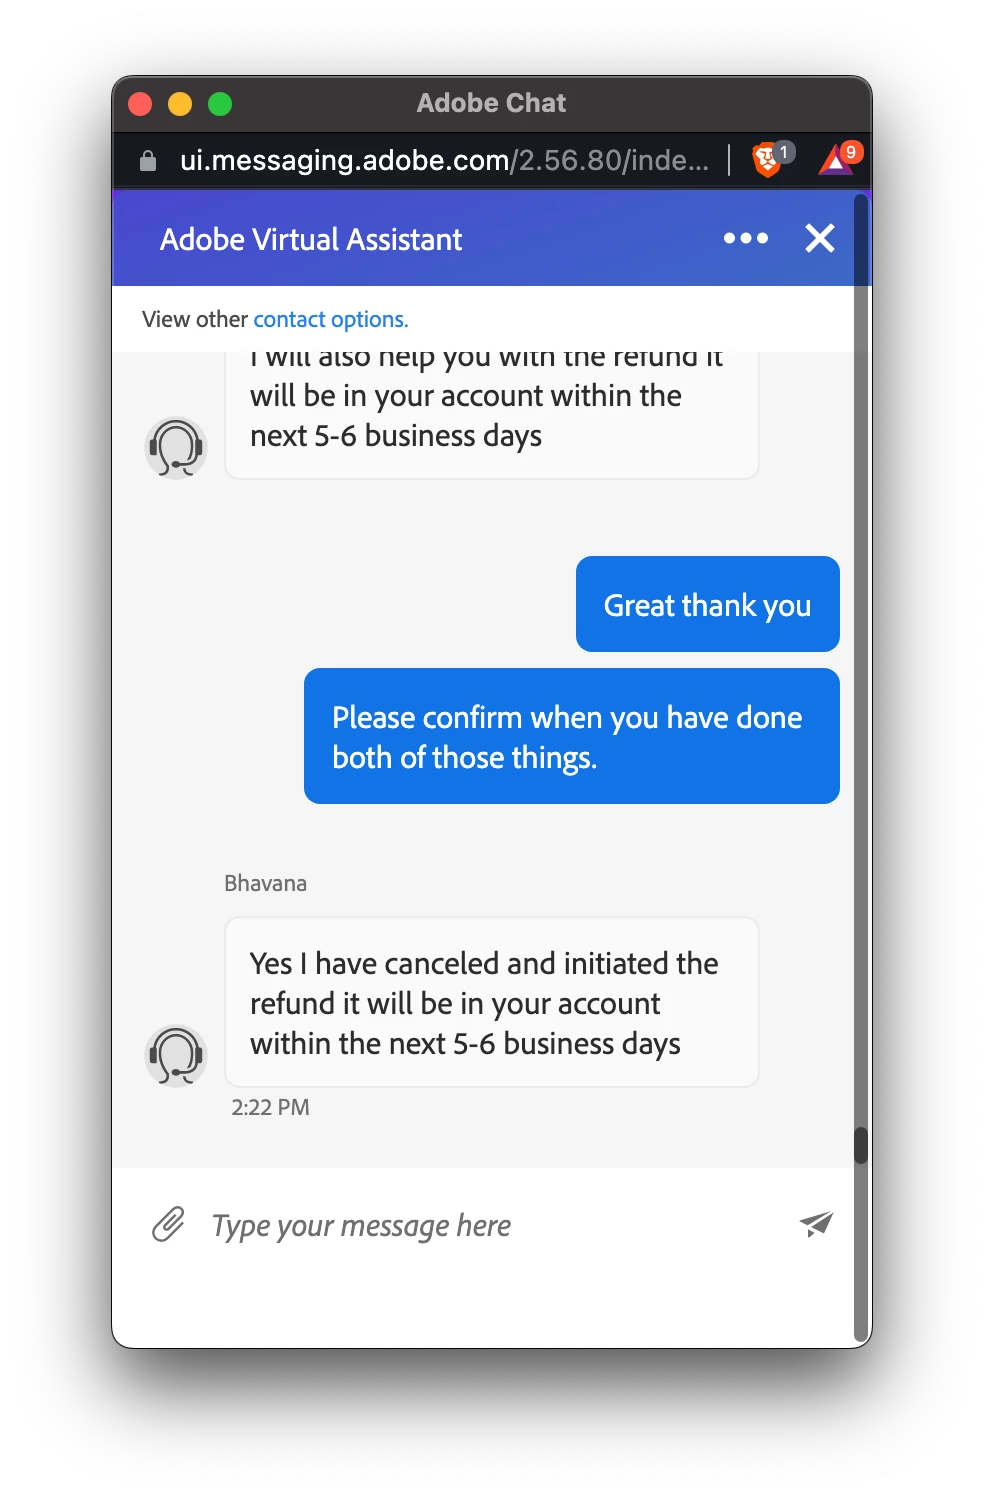The width and height of the screenshot is (984, 1496).
Task: Click the ui.messaging.adobe.com address bar
Action: (x=444, y=160)
